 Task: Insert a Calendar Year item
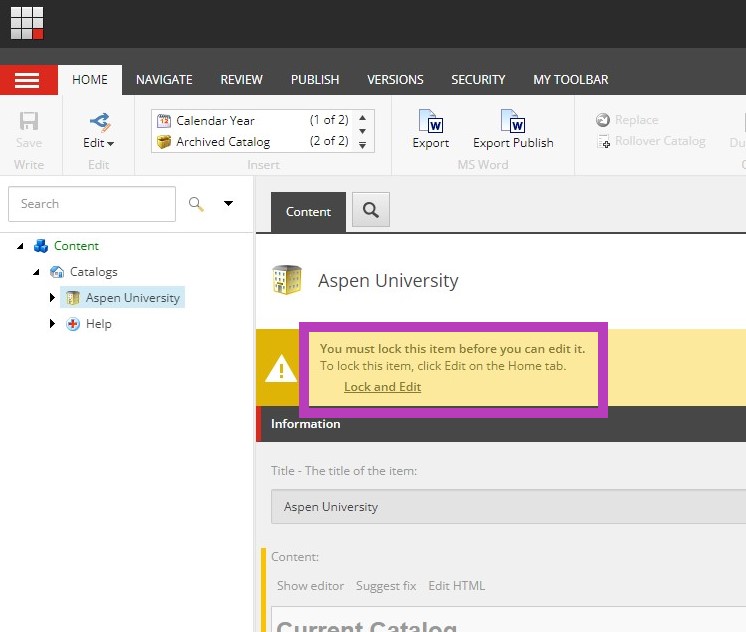pos(215,120)
